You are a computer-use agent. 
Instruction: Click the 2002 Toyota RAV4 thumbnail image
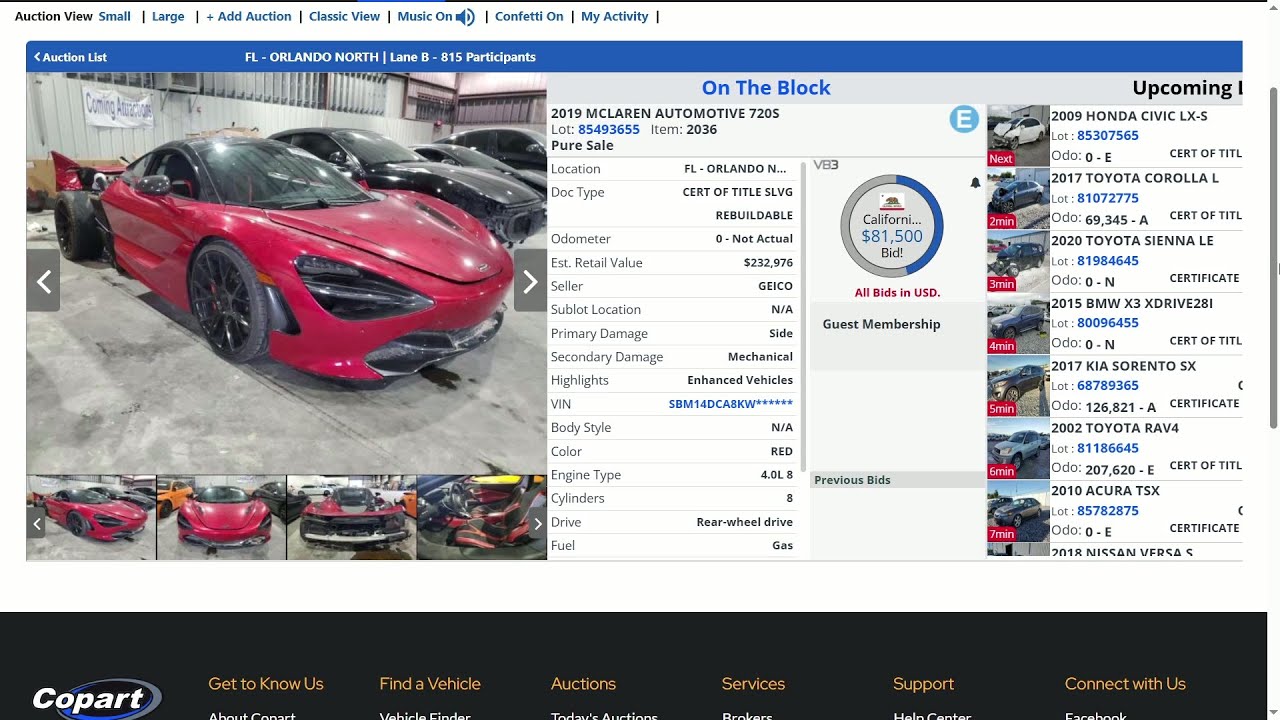pos(1018,448)
